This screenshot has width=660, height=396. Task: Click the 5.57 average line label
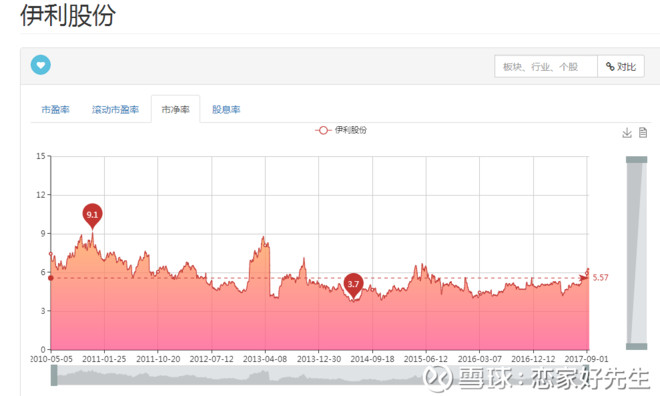(600, 277)
